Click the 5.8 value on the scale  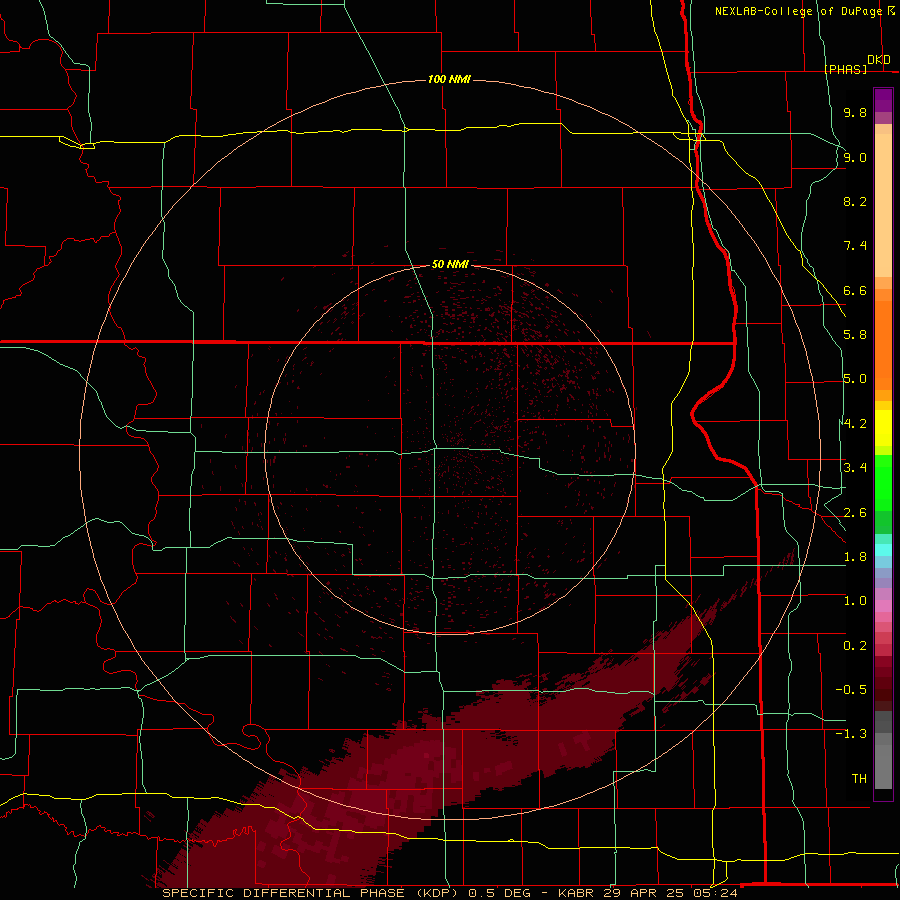tap(855, 335)
